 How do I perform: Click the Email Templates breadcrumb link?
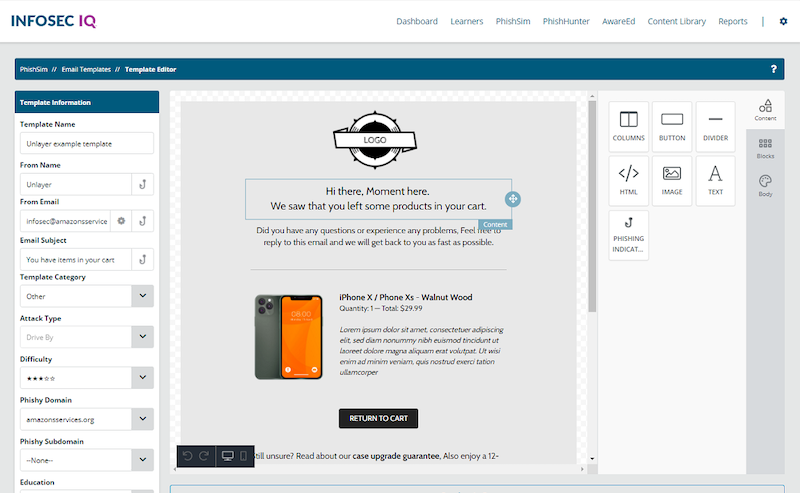(86, 69)
